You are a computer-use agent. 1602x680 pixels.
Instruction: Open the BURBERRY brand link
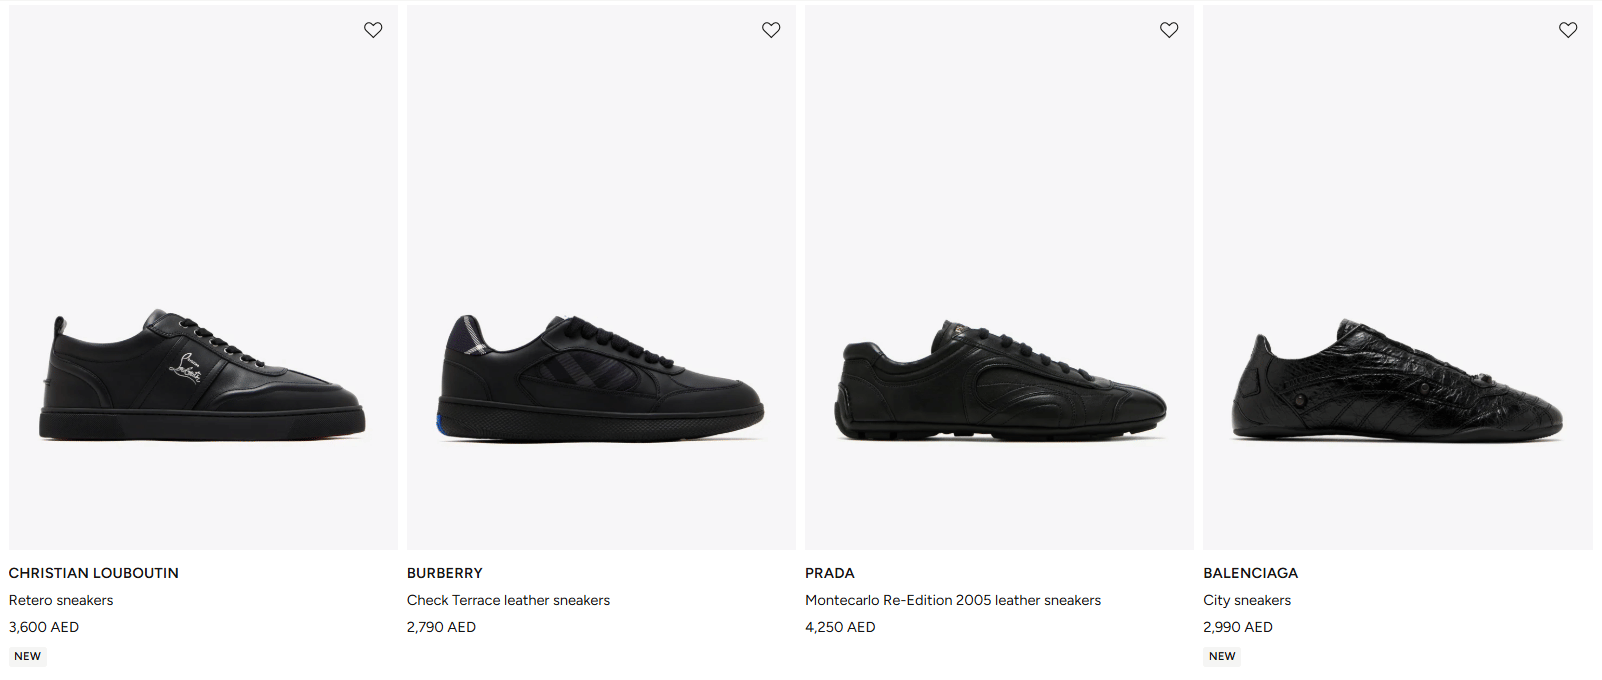click(445, 573)
